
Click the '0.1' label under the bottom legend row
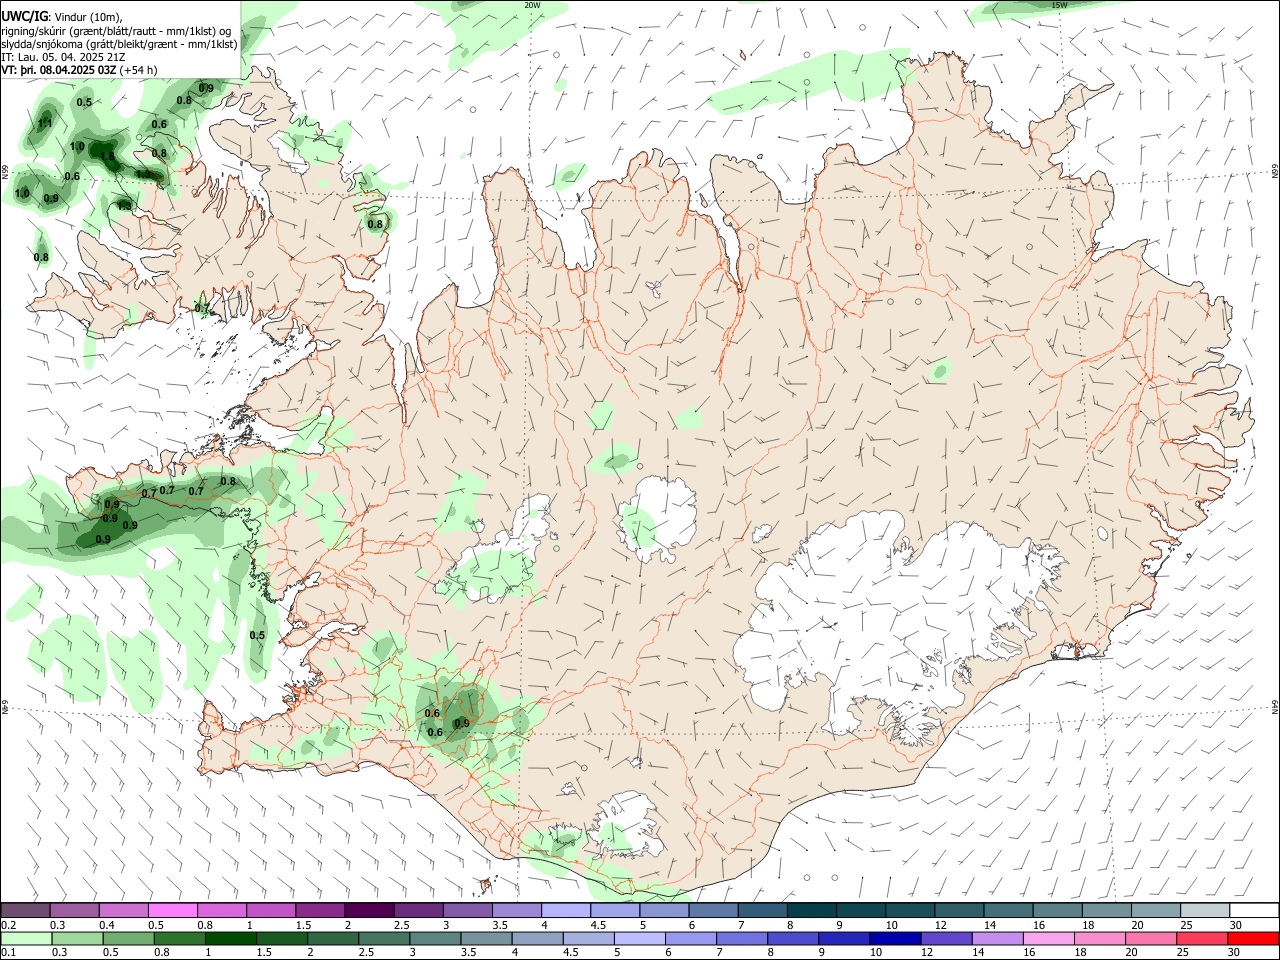point(8,953)
